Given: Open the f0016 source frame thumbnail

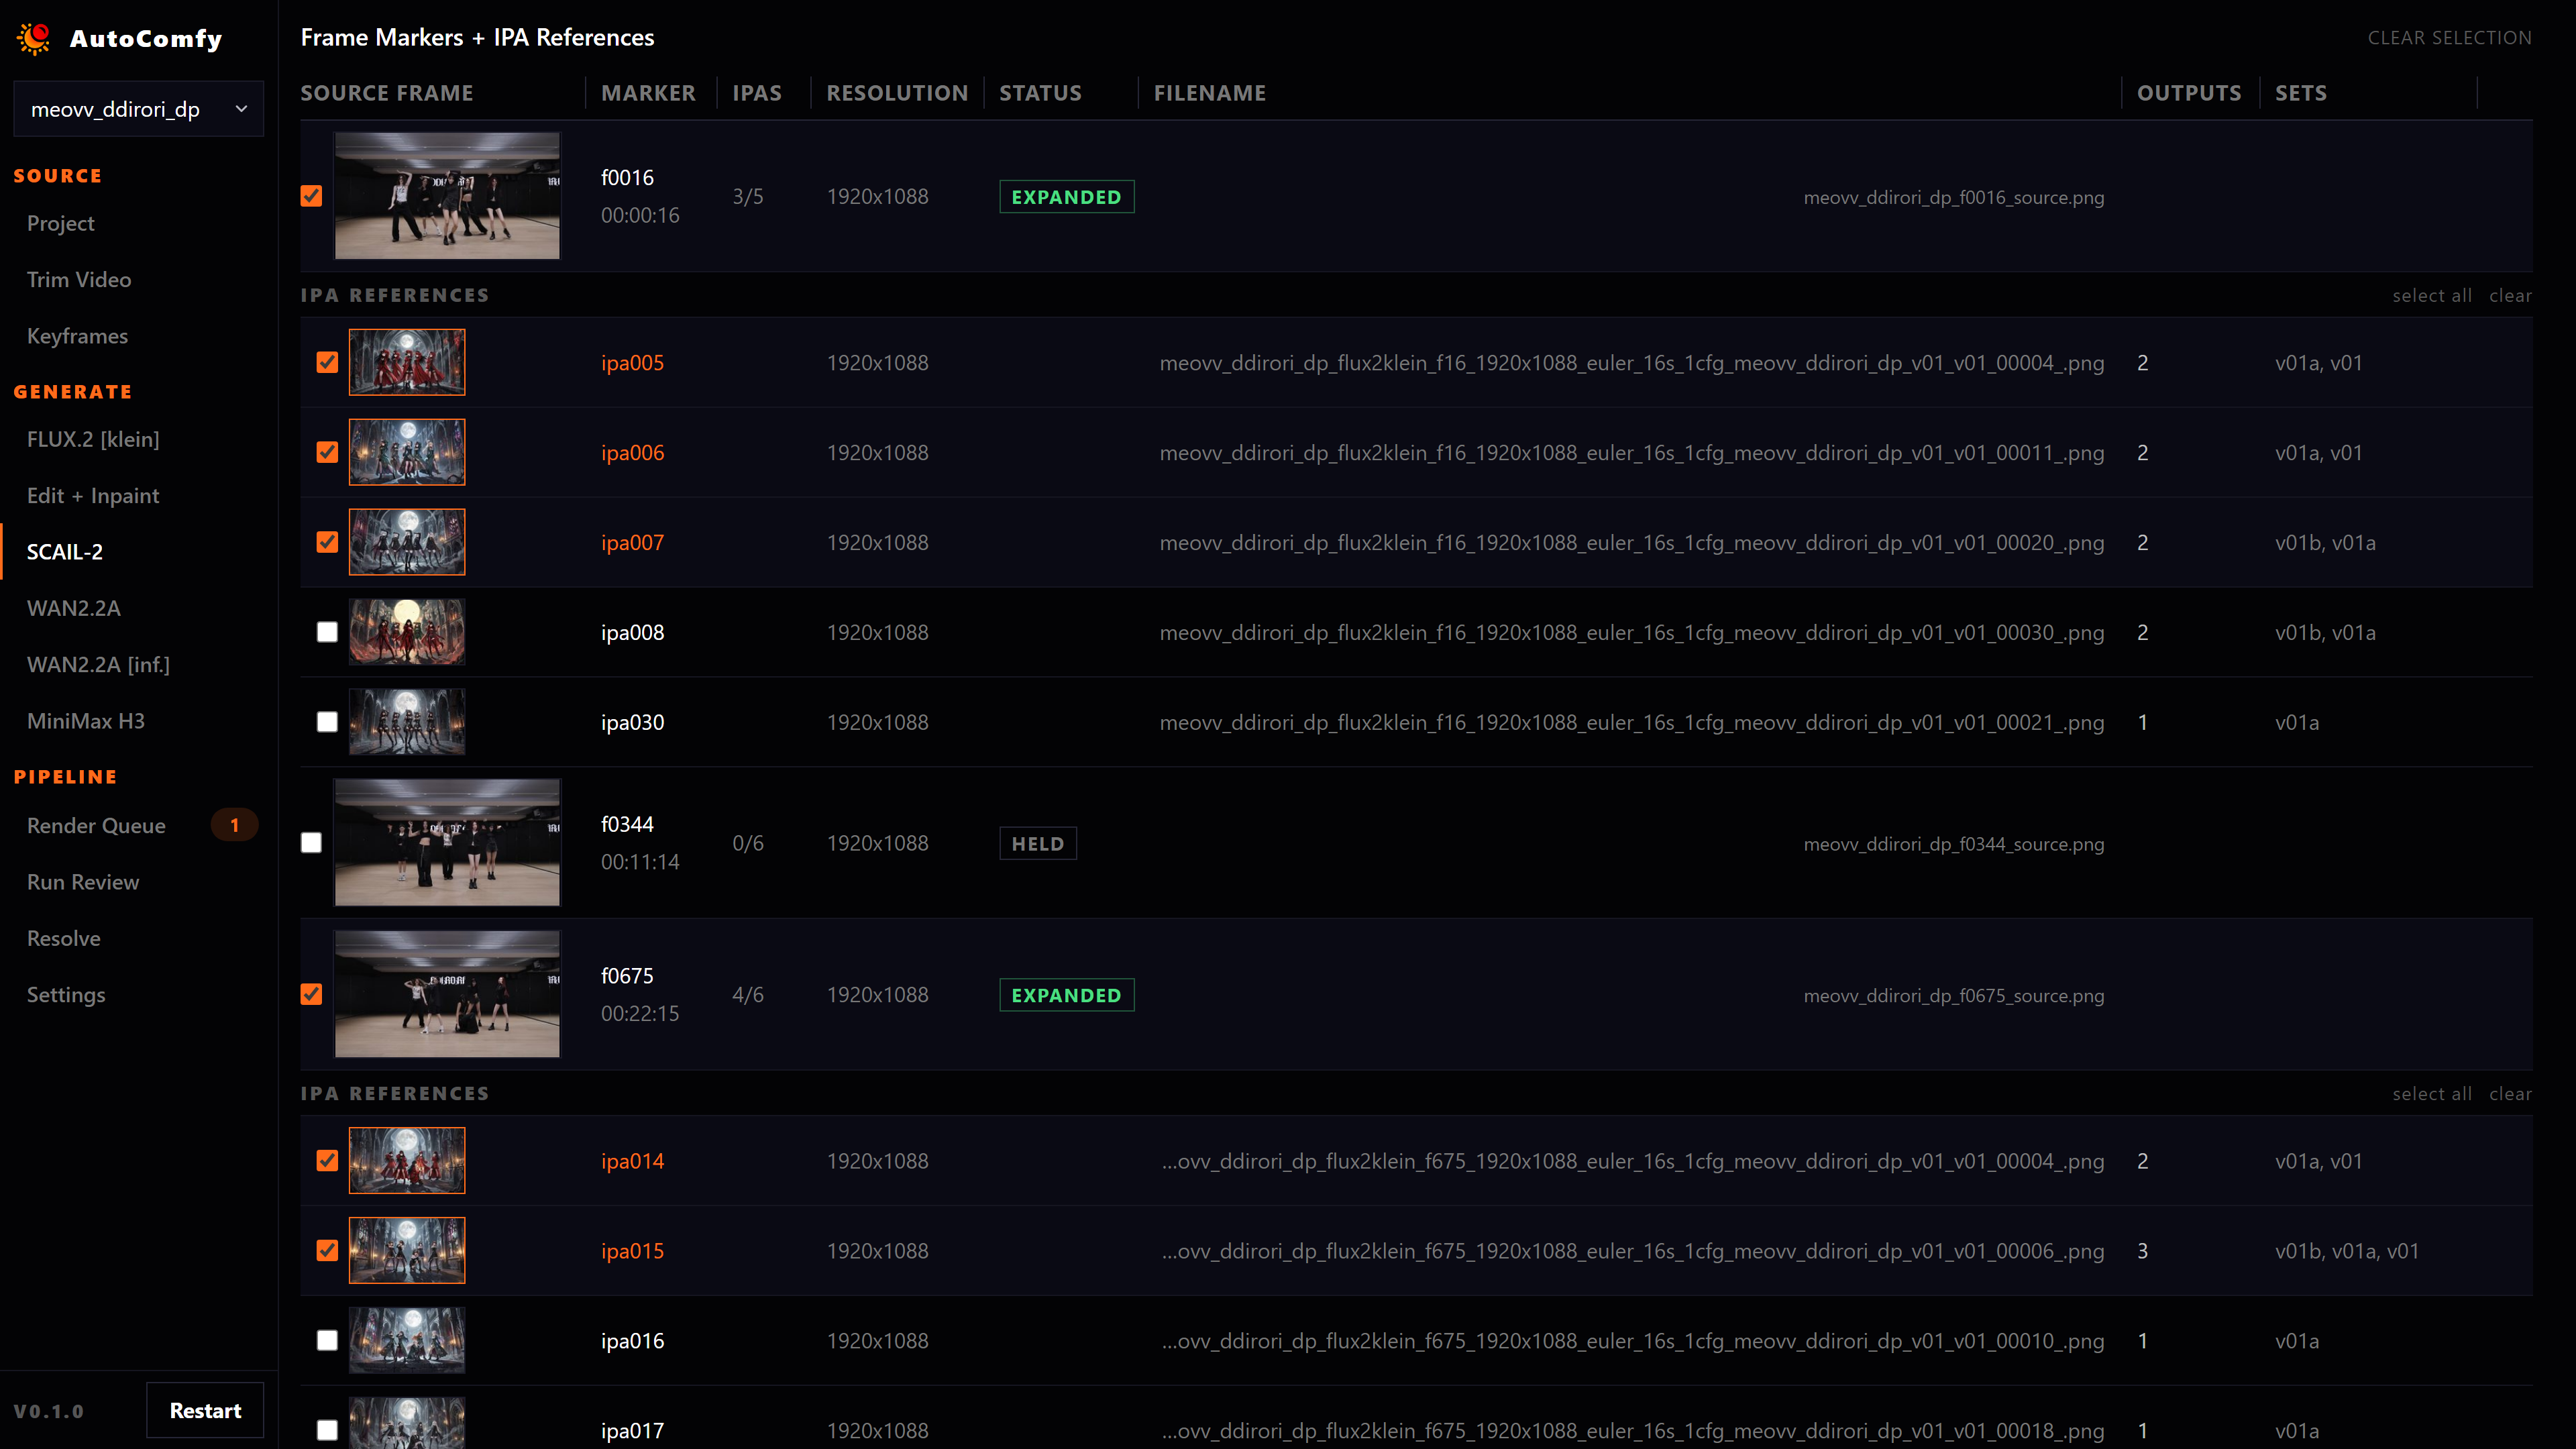Looking at the screenshot, I should (447, 196).
